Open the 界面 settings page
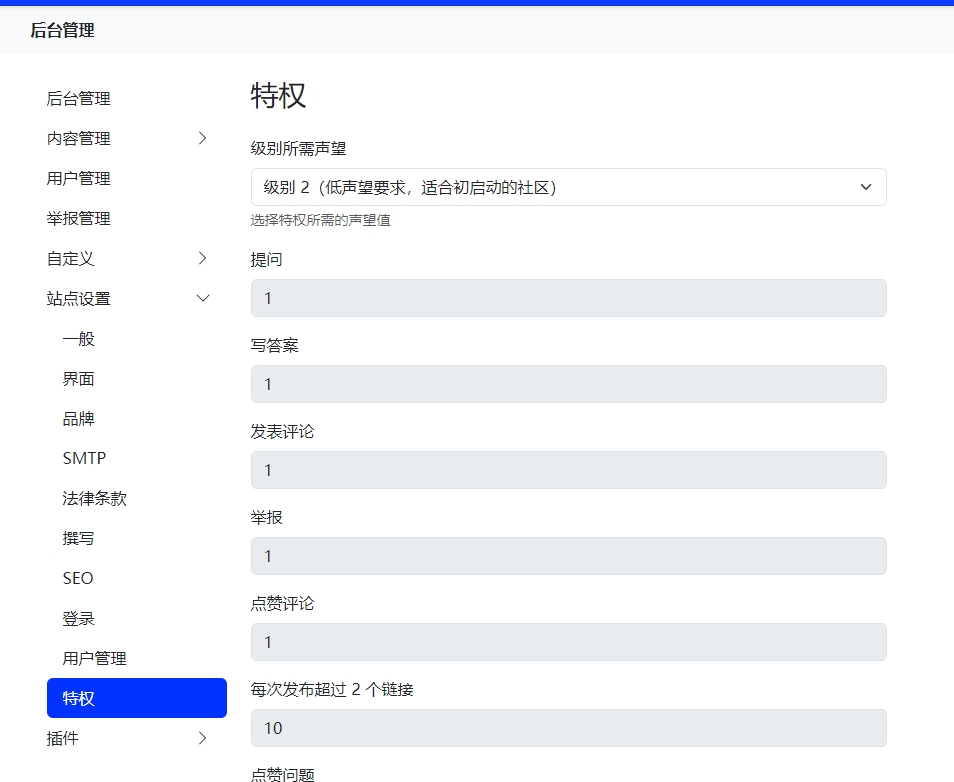 point(136,379)
